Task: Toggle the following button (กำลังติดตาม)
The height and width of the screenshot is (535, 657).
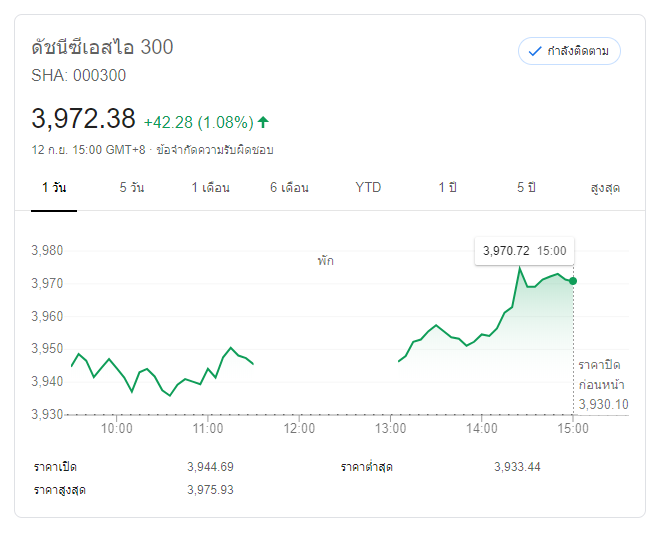Action: pos(569,51)
